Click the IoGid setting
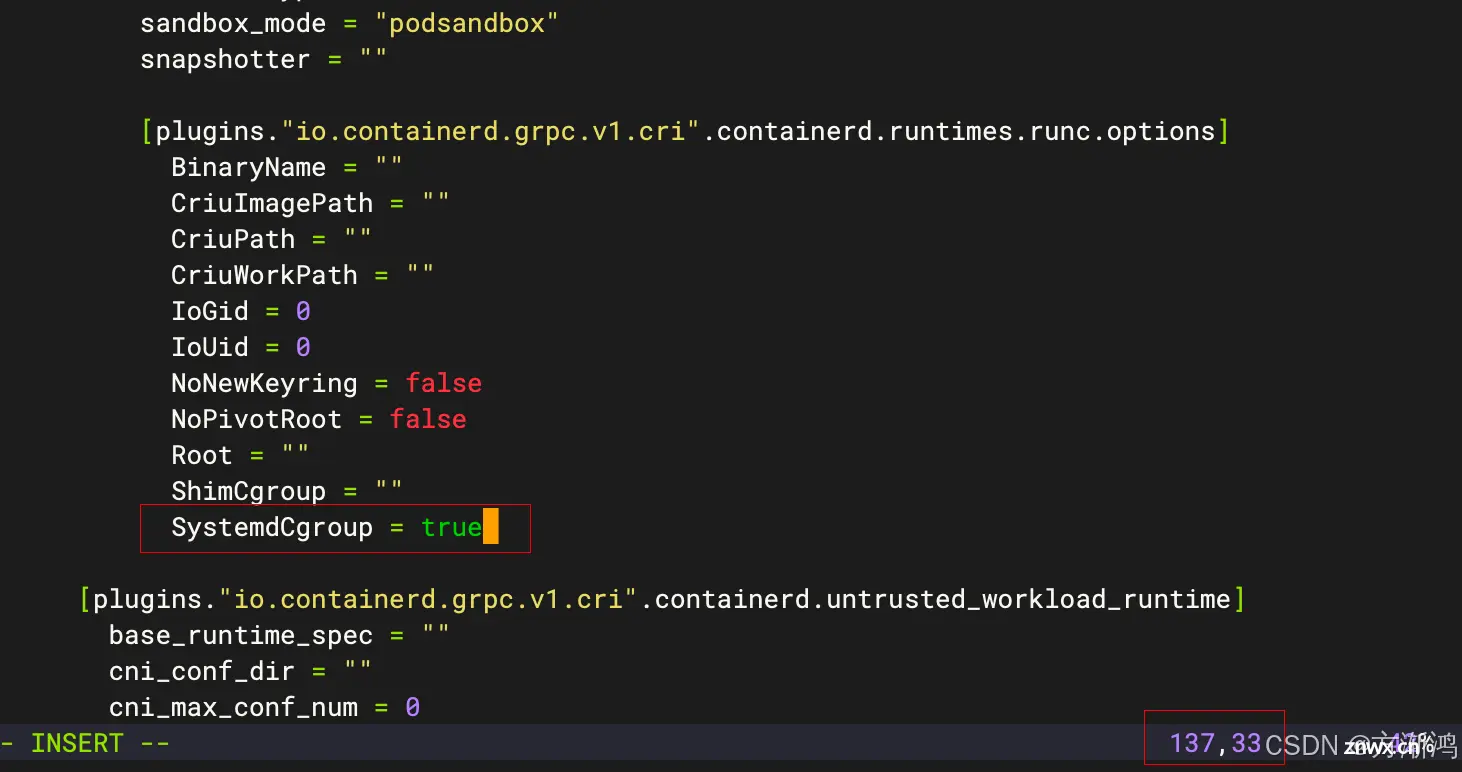This screenshot has height=772, width=1462. coord(240,311)
